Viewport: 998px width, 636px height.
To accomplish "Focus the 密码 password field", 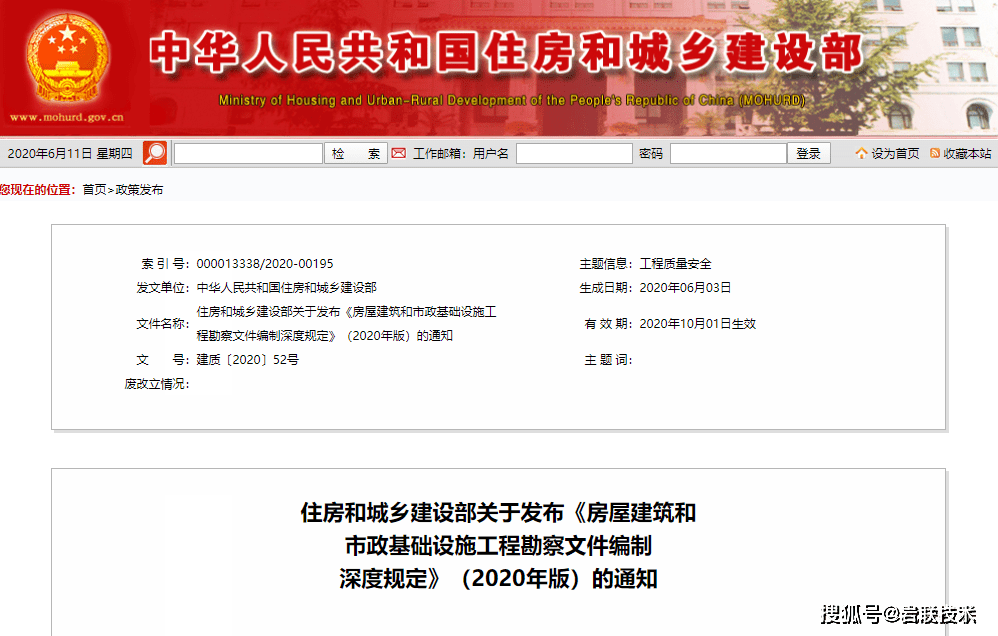I will 728,153.
